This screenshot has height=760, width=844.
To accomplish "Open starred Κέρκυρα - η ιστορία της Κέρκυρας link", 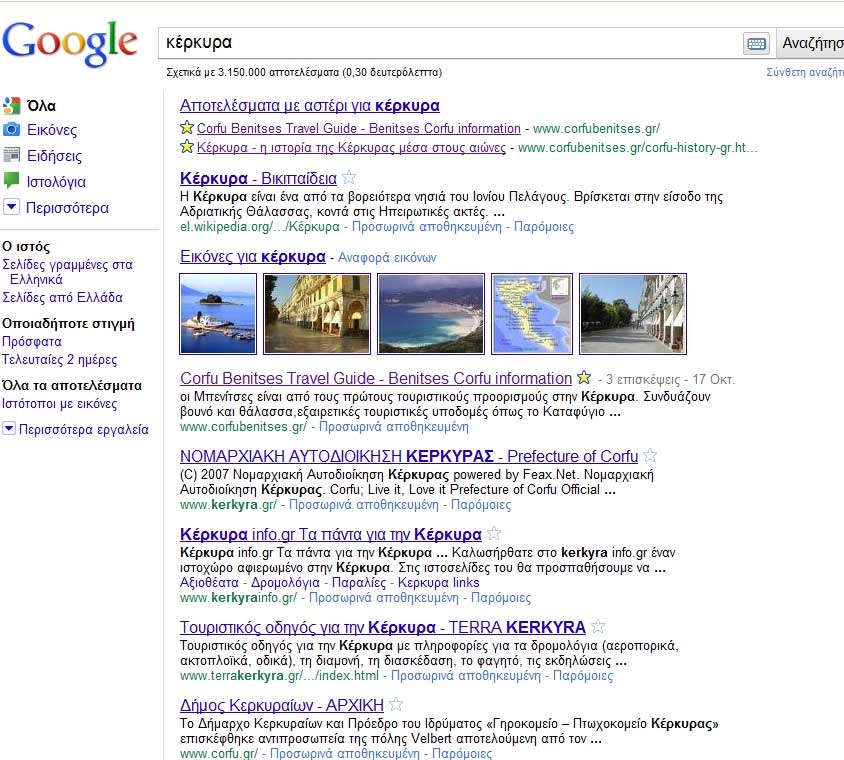I will point(351,147).
